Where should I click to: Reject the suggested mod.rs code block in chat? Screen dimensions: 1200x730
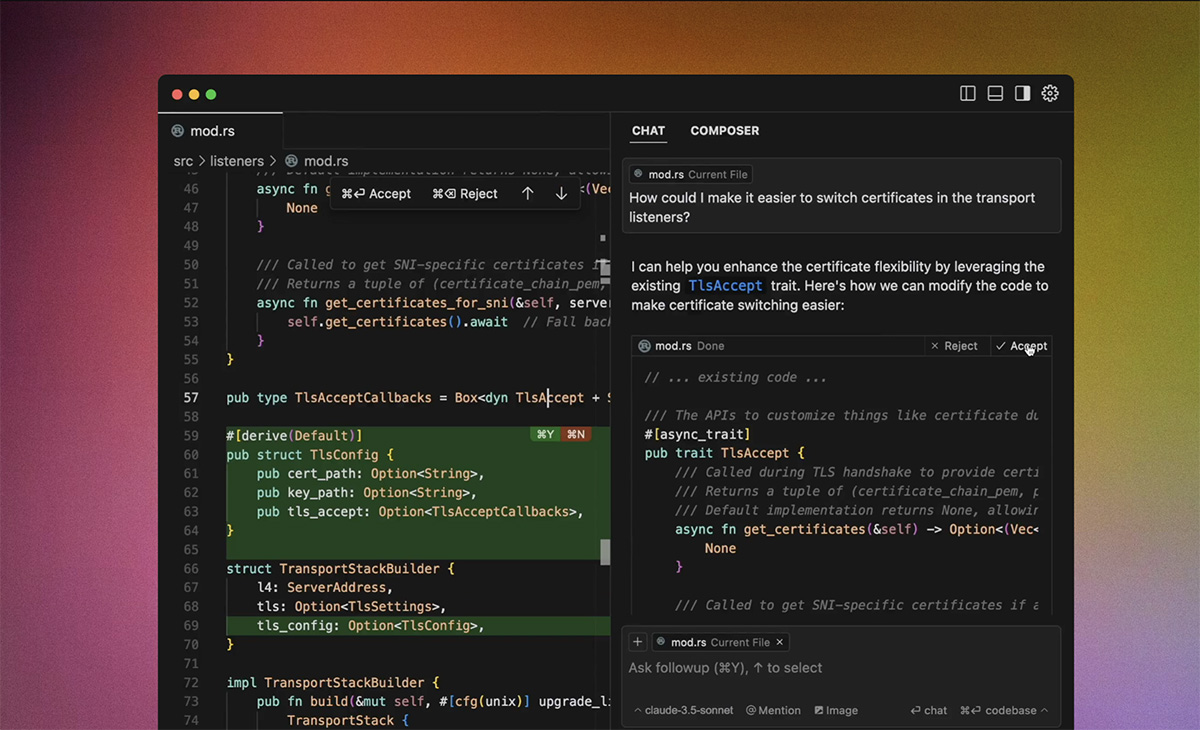coord(954,346)
